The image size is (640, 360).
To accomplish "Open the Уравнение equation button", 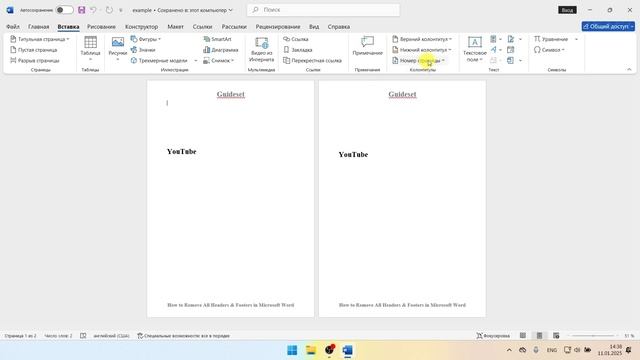I will (551, 39).
